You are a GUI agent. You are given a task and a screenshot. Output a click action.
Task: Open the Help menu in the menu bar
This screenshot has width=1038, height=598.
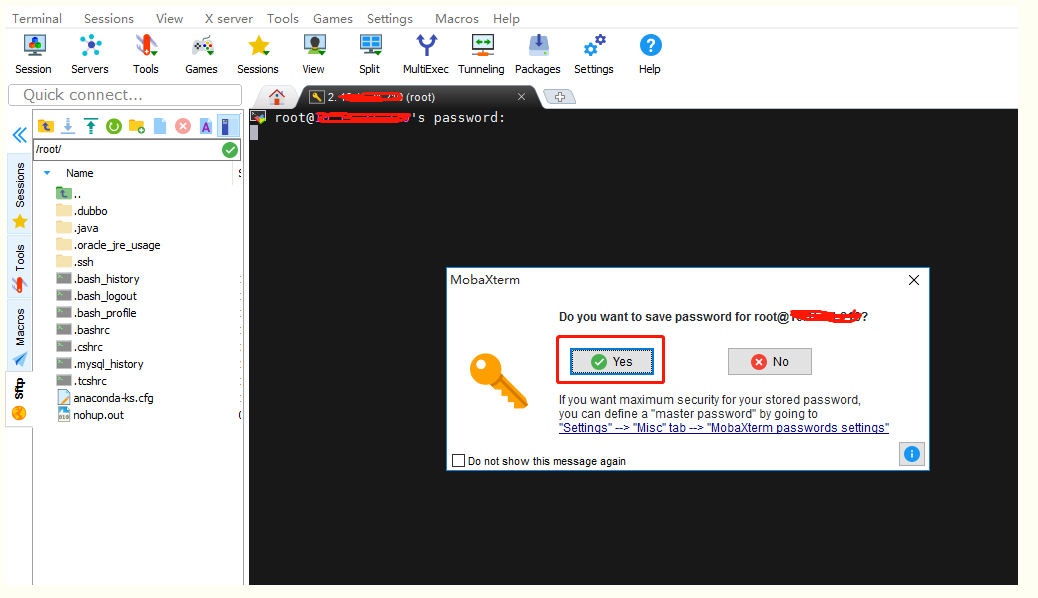[x=506, y=19]
